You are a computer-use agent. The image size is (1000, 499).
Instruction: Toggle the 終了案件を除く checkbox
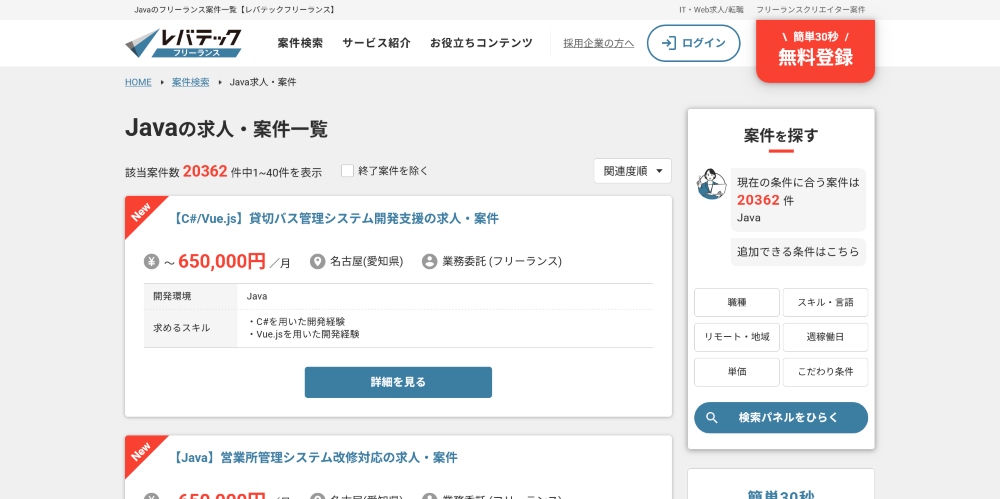[x=347, y=171]
